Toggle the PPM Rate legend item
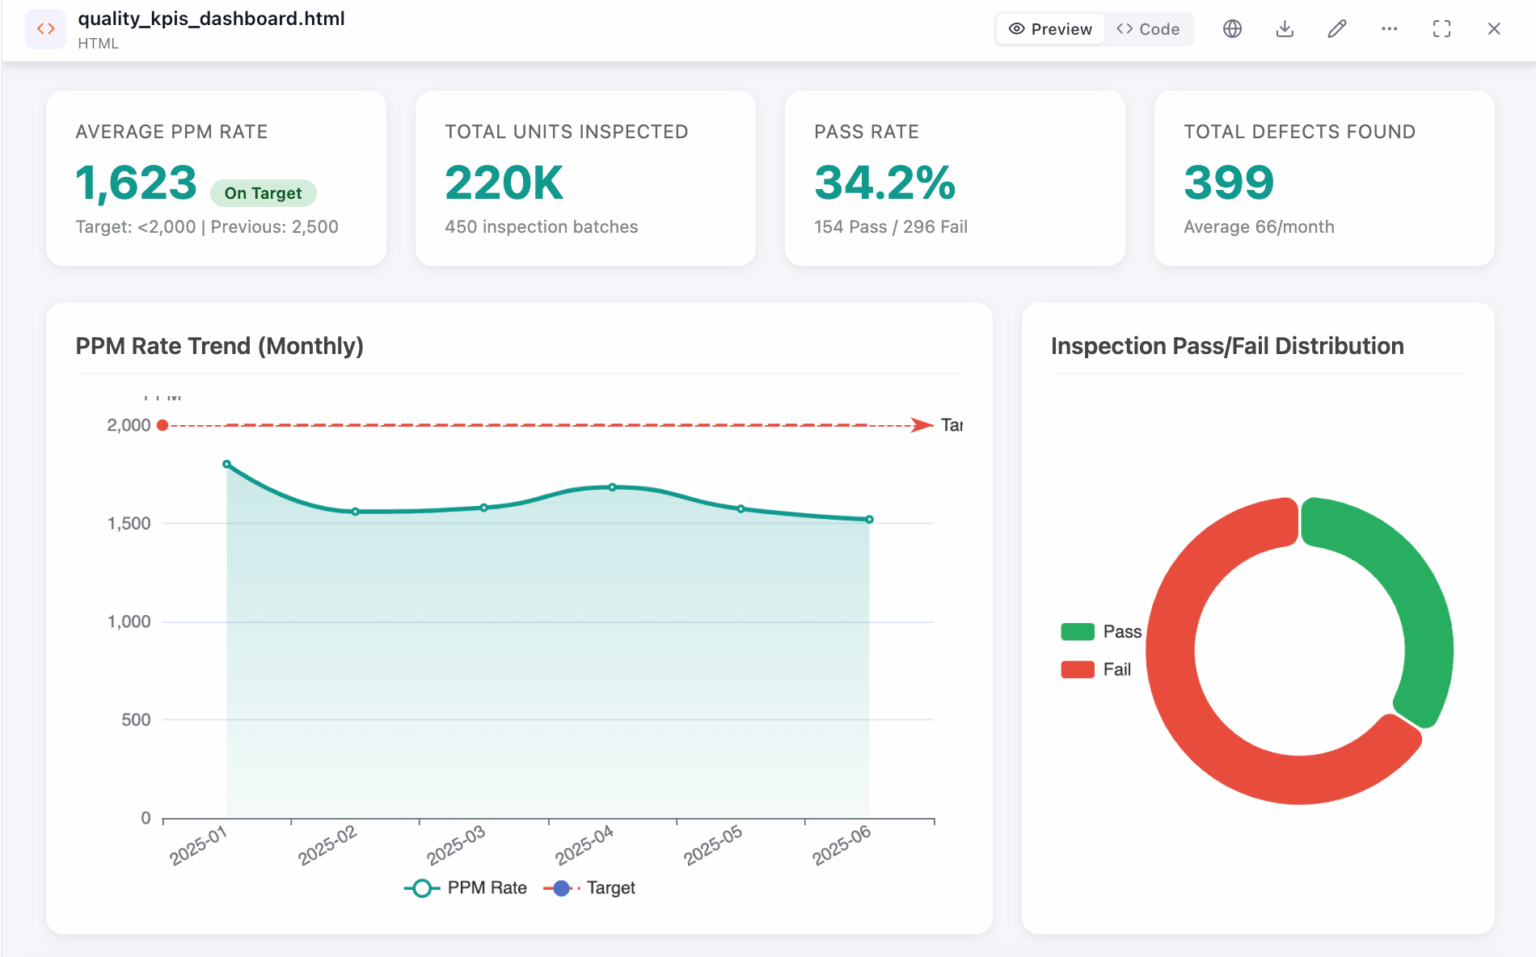The width and height of the screenshot is (1536, 957). point(466,888)
